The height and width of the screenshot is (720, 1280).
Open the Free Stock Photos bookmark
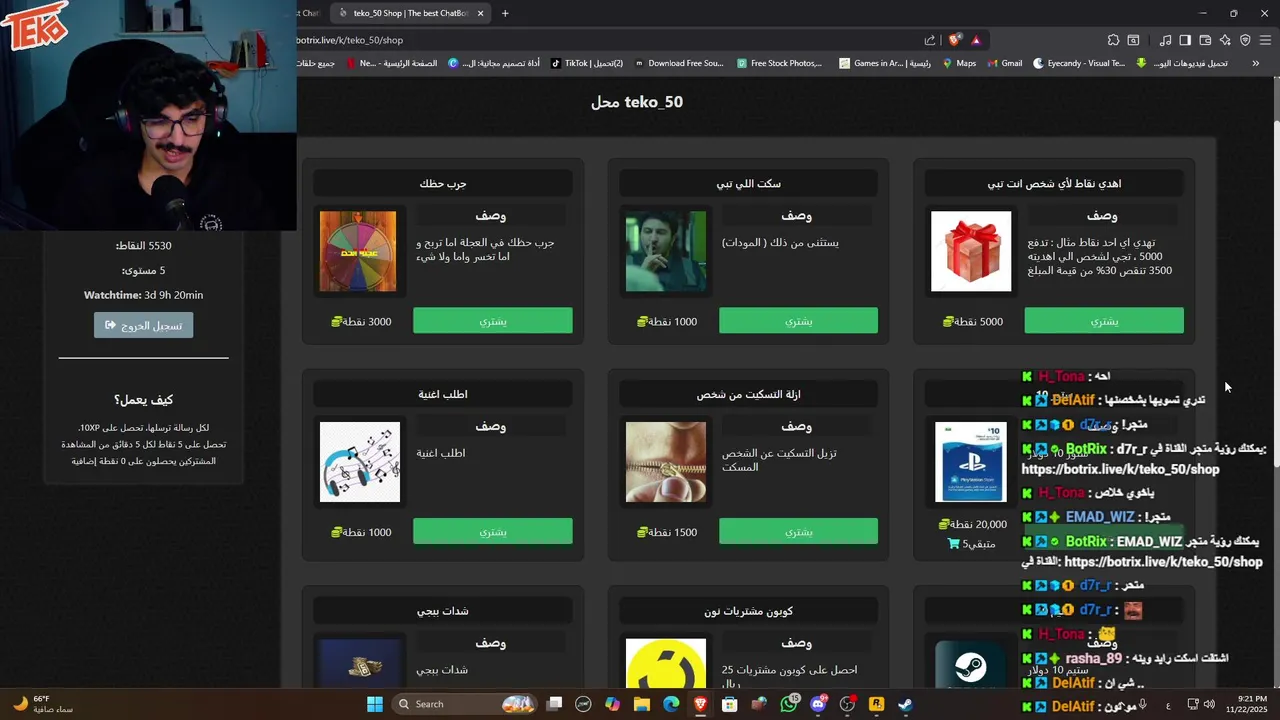(x=780, y=63)
